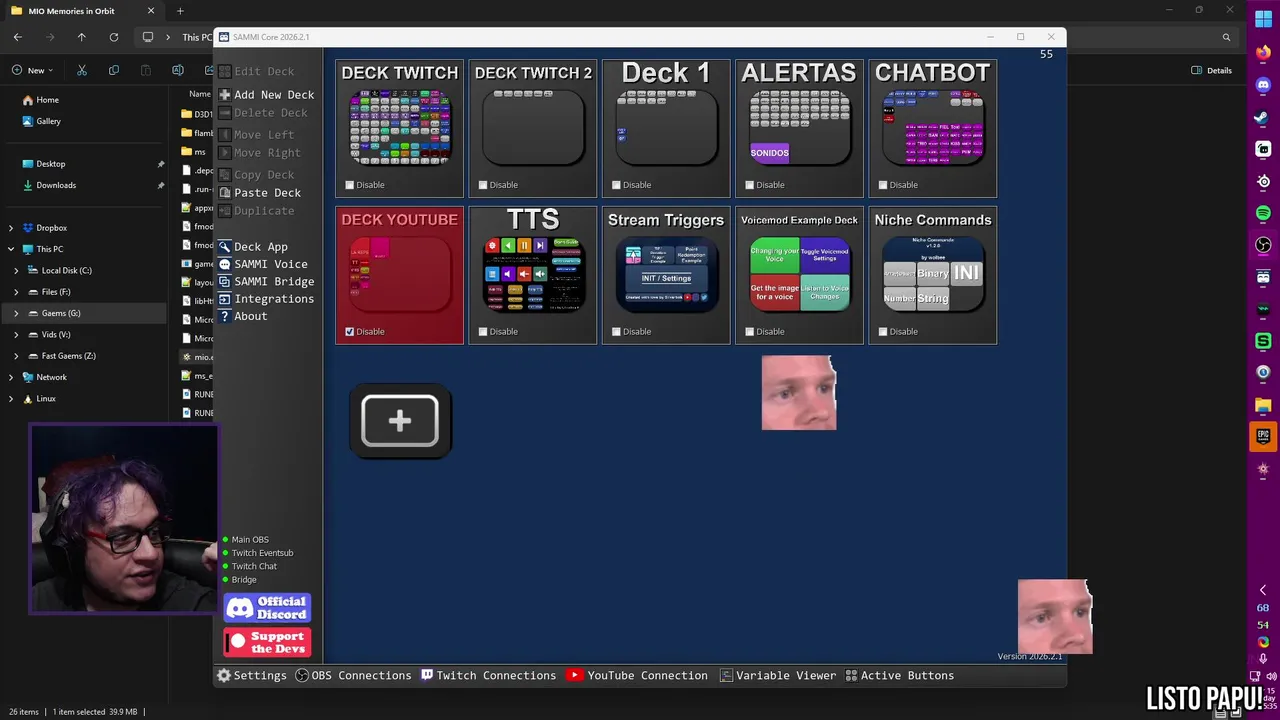This screenshot has width=1280, height=720.
Task: Click the Variable Viewer icon
Action: click(727, 676)
